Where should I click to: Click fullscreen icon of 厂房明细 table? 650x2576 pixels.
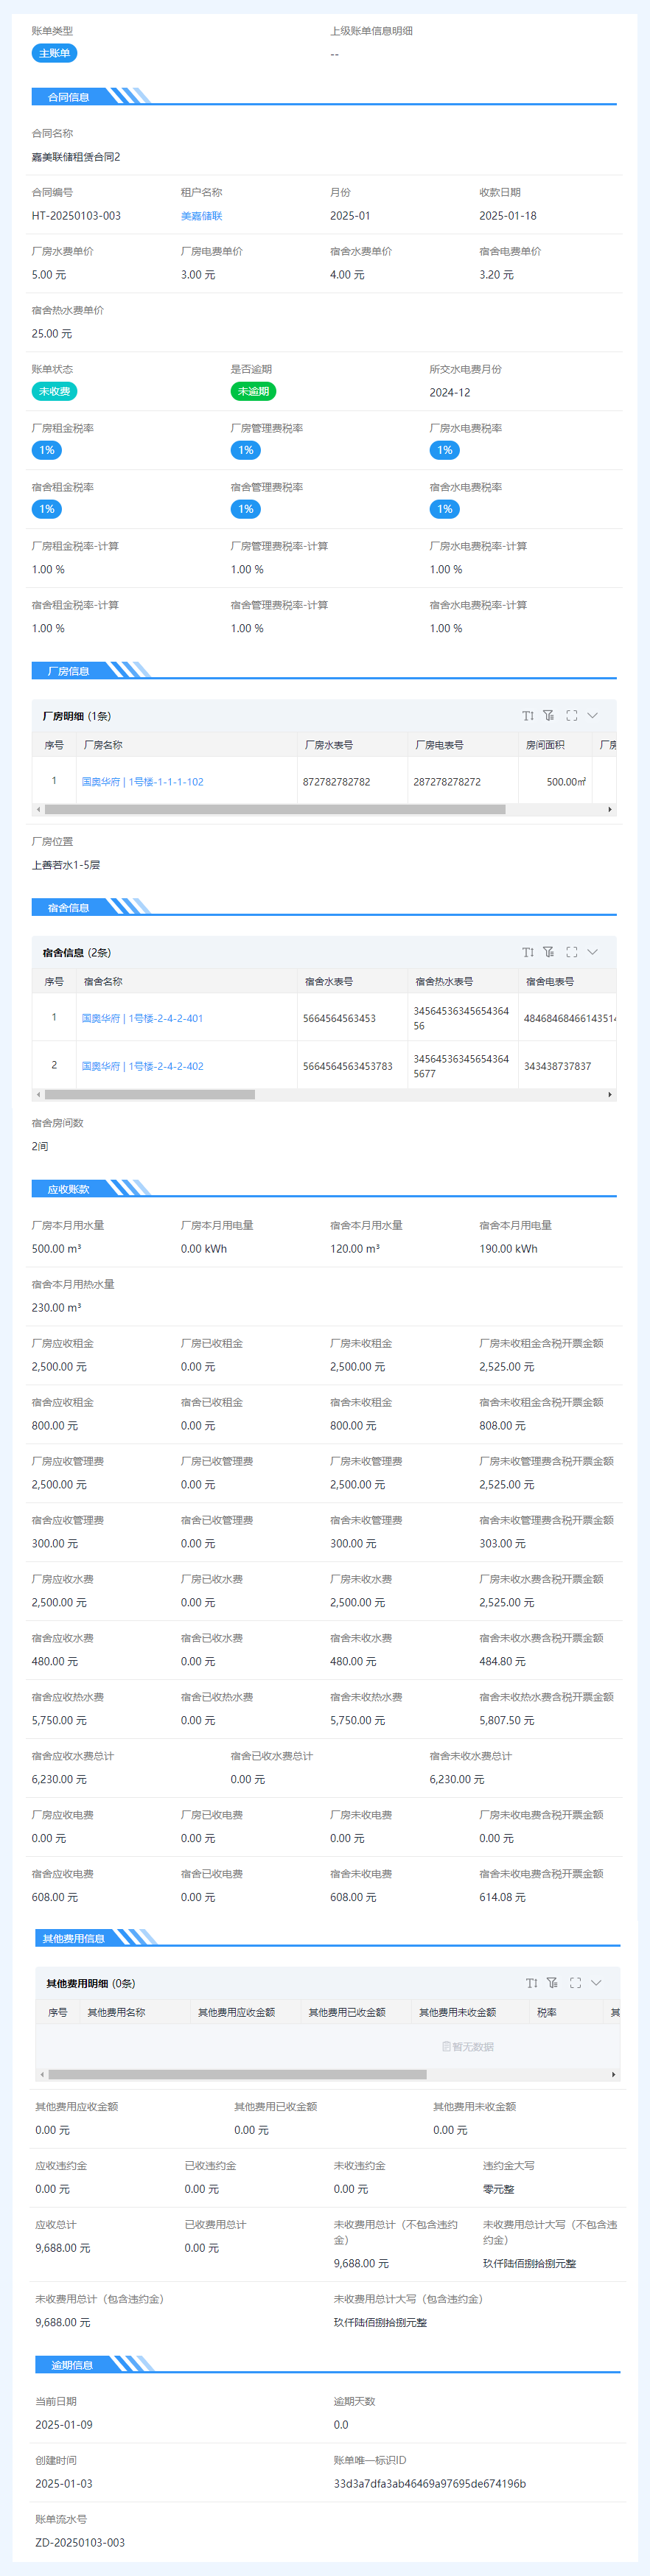tap(572, 716)
